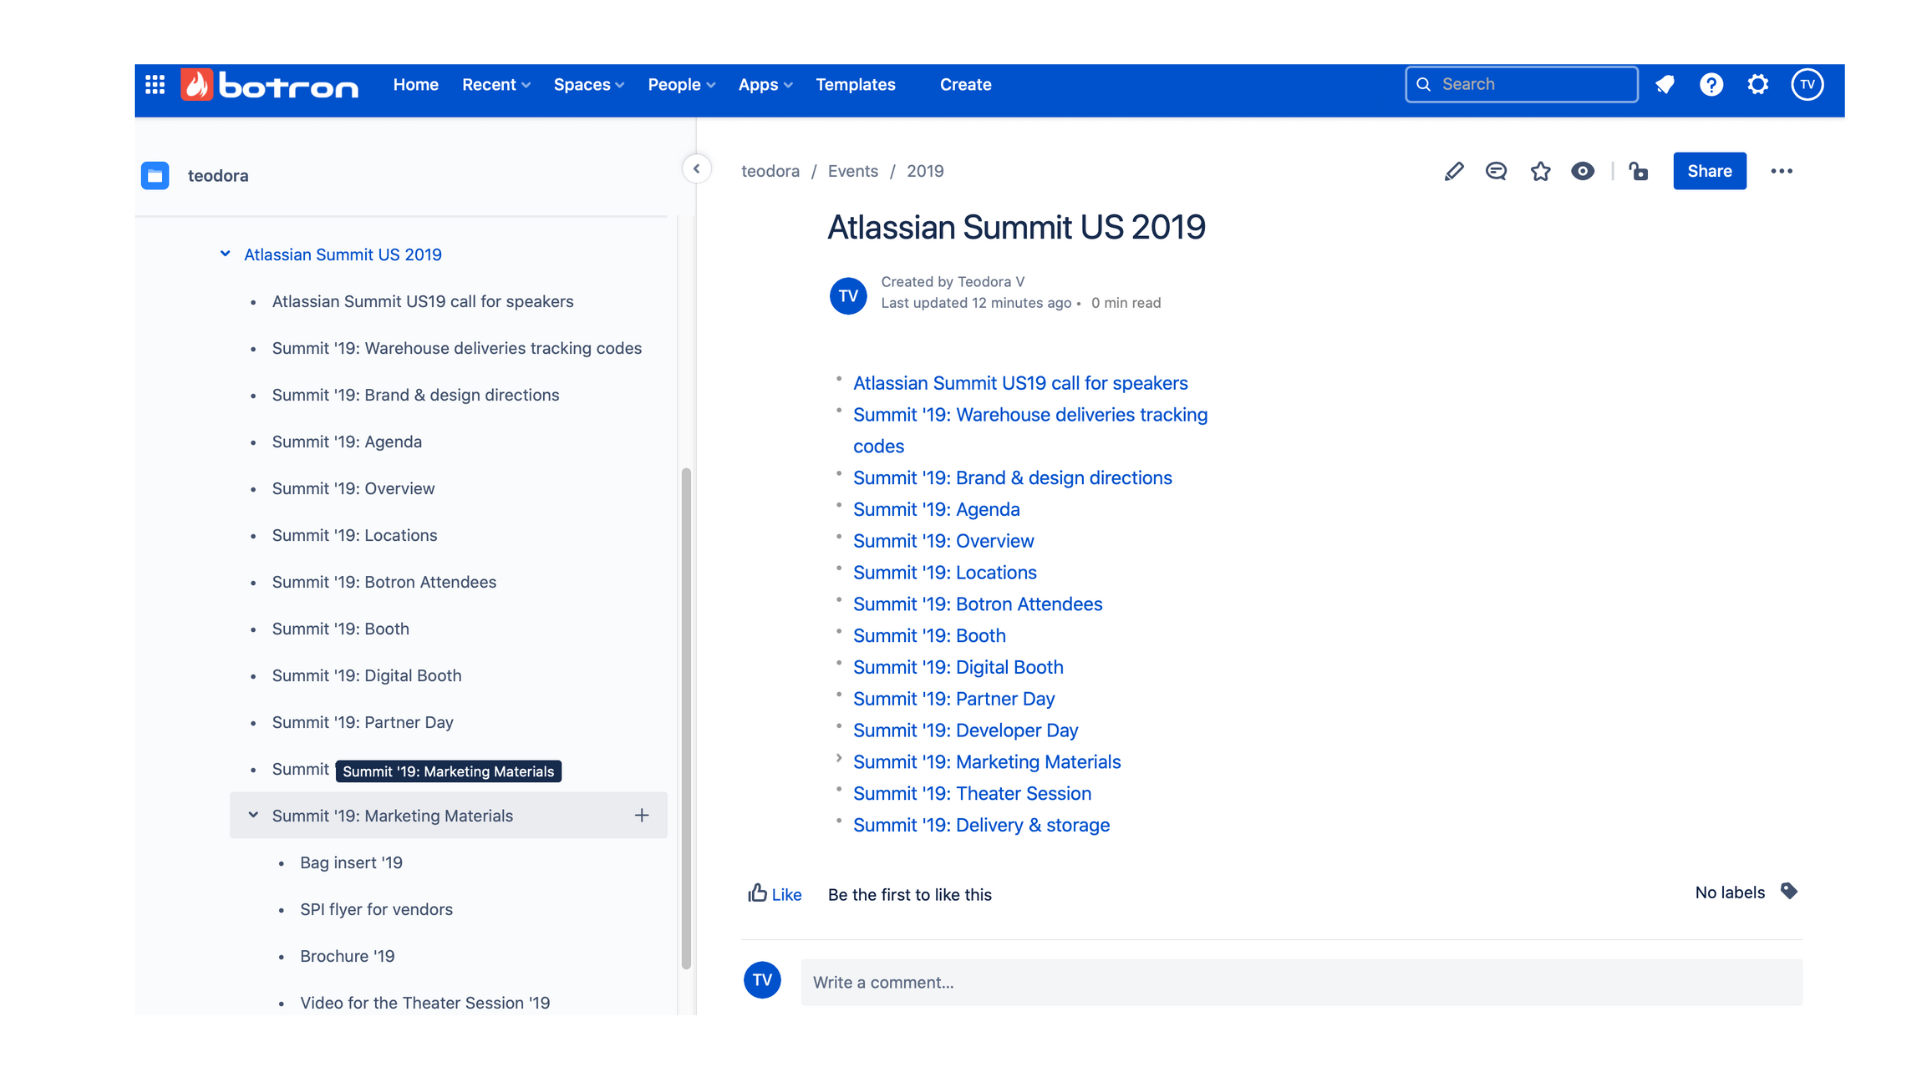Image resolution: width=1920 pixels, height=1080 pixels.
Task: Click the Like text link
Action: pyautogui.click(x=786, y=895)
